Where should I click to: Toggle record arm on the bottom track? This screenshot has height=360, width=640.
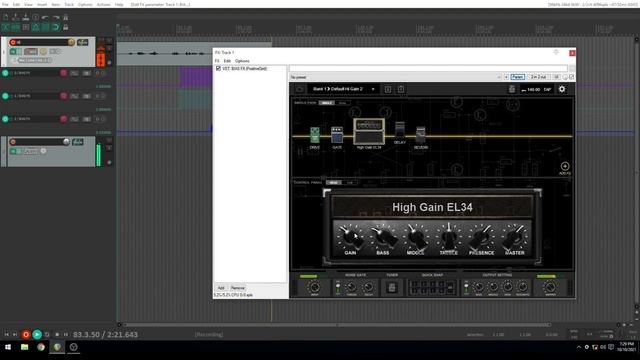point(13,142)
